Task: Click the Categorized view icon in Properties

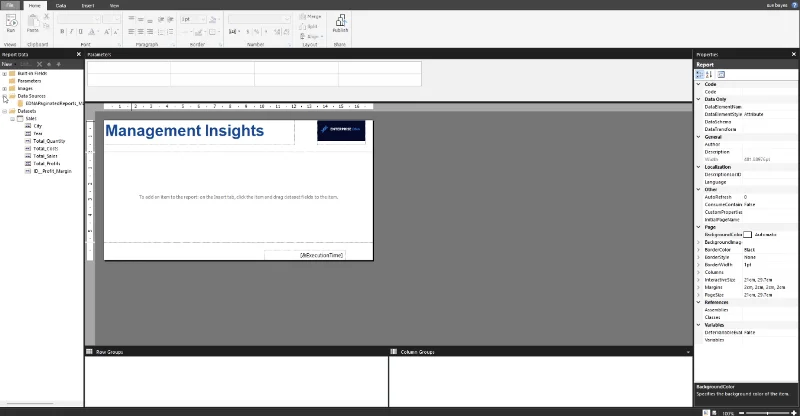Action: click(699, 75)
